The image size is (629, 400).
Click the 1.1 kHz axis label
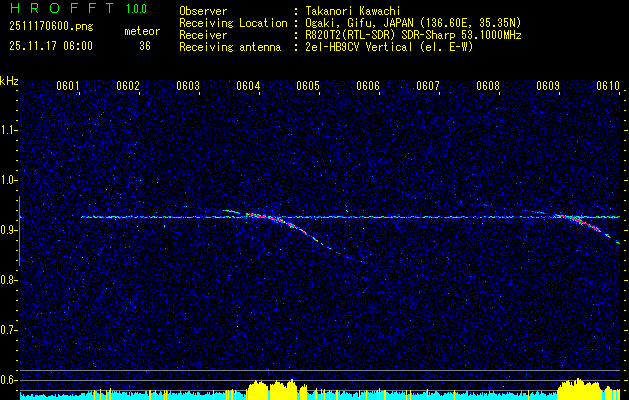pos(9,129)
